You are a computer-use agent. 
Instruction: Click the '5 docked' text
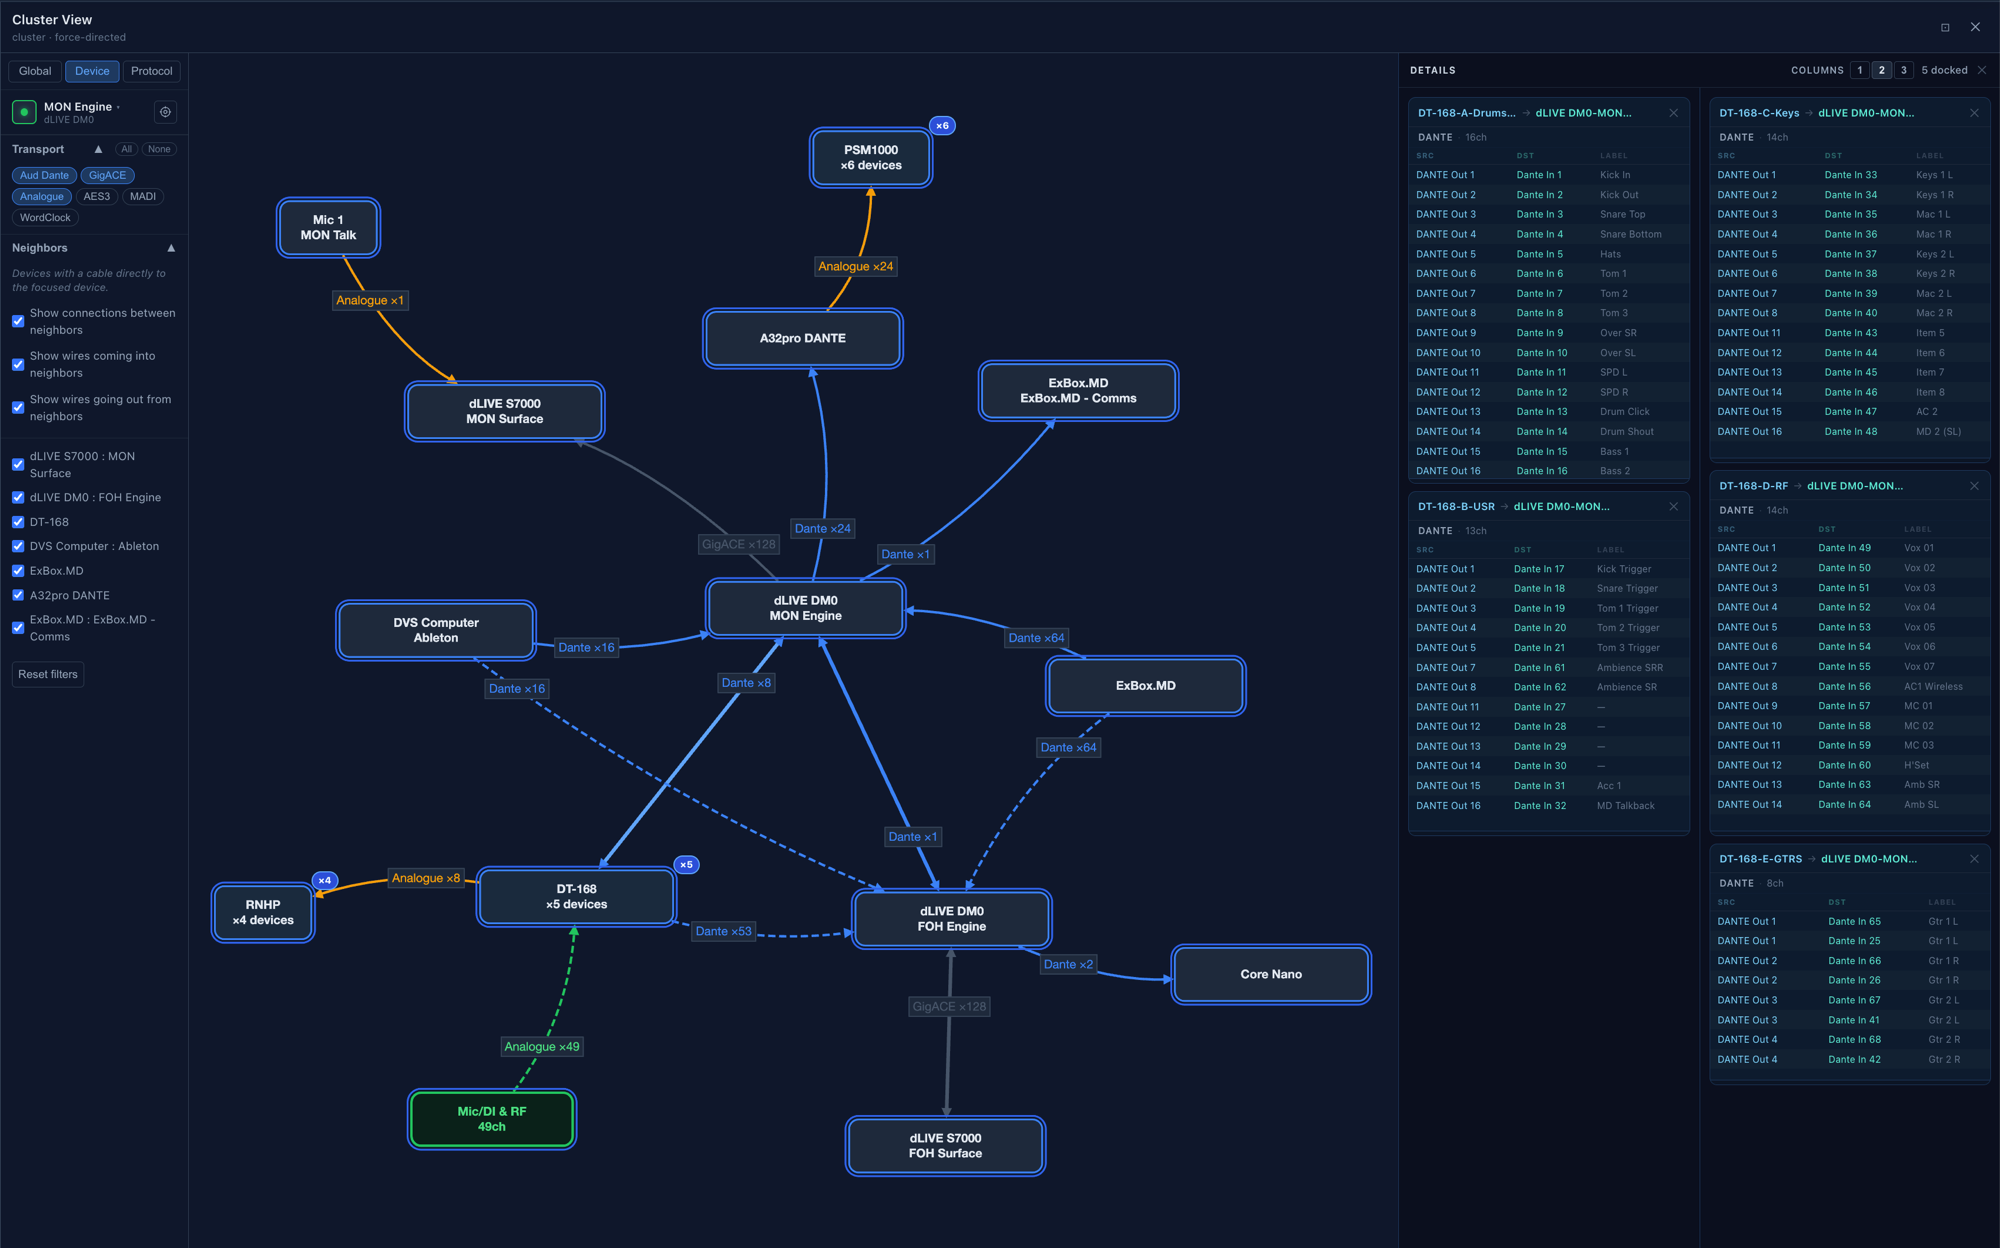click(1944, 70)
